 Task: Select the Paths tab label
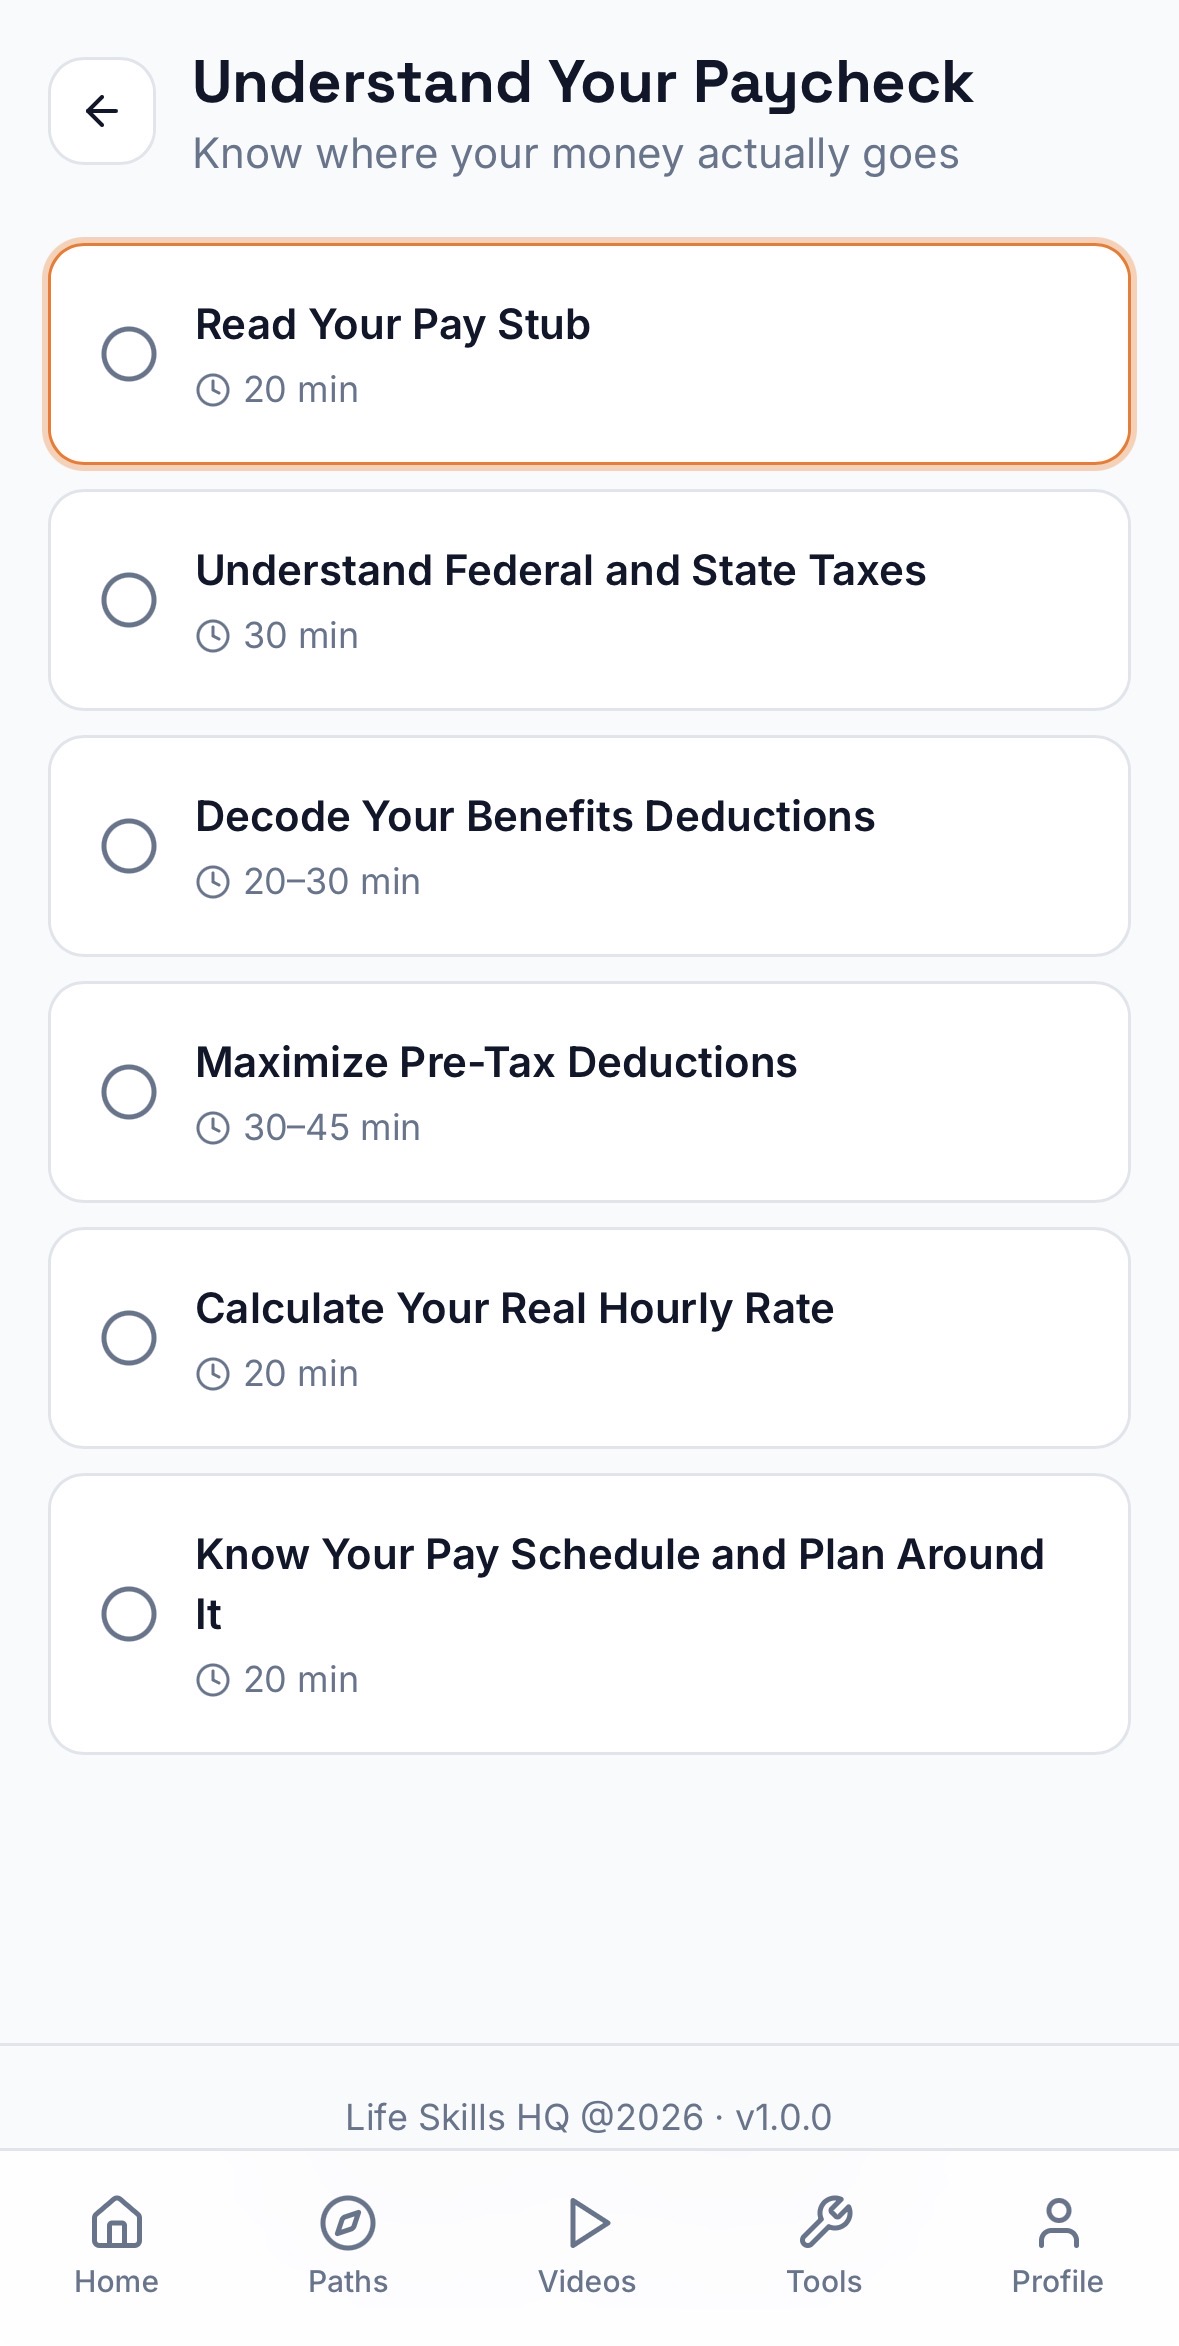348,2282
